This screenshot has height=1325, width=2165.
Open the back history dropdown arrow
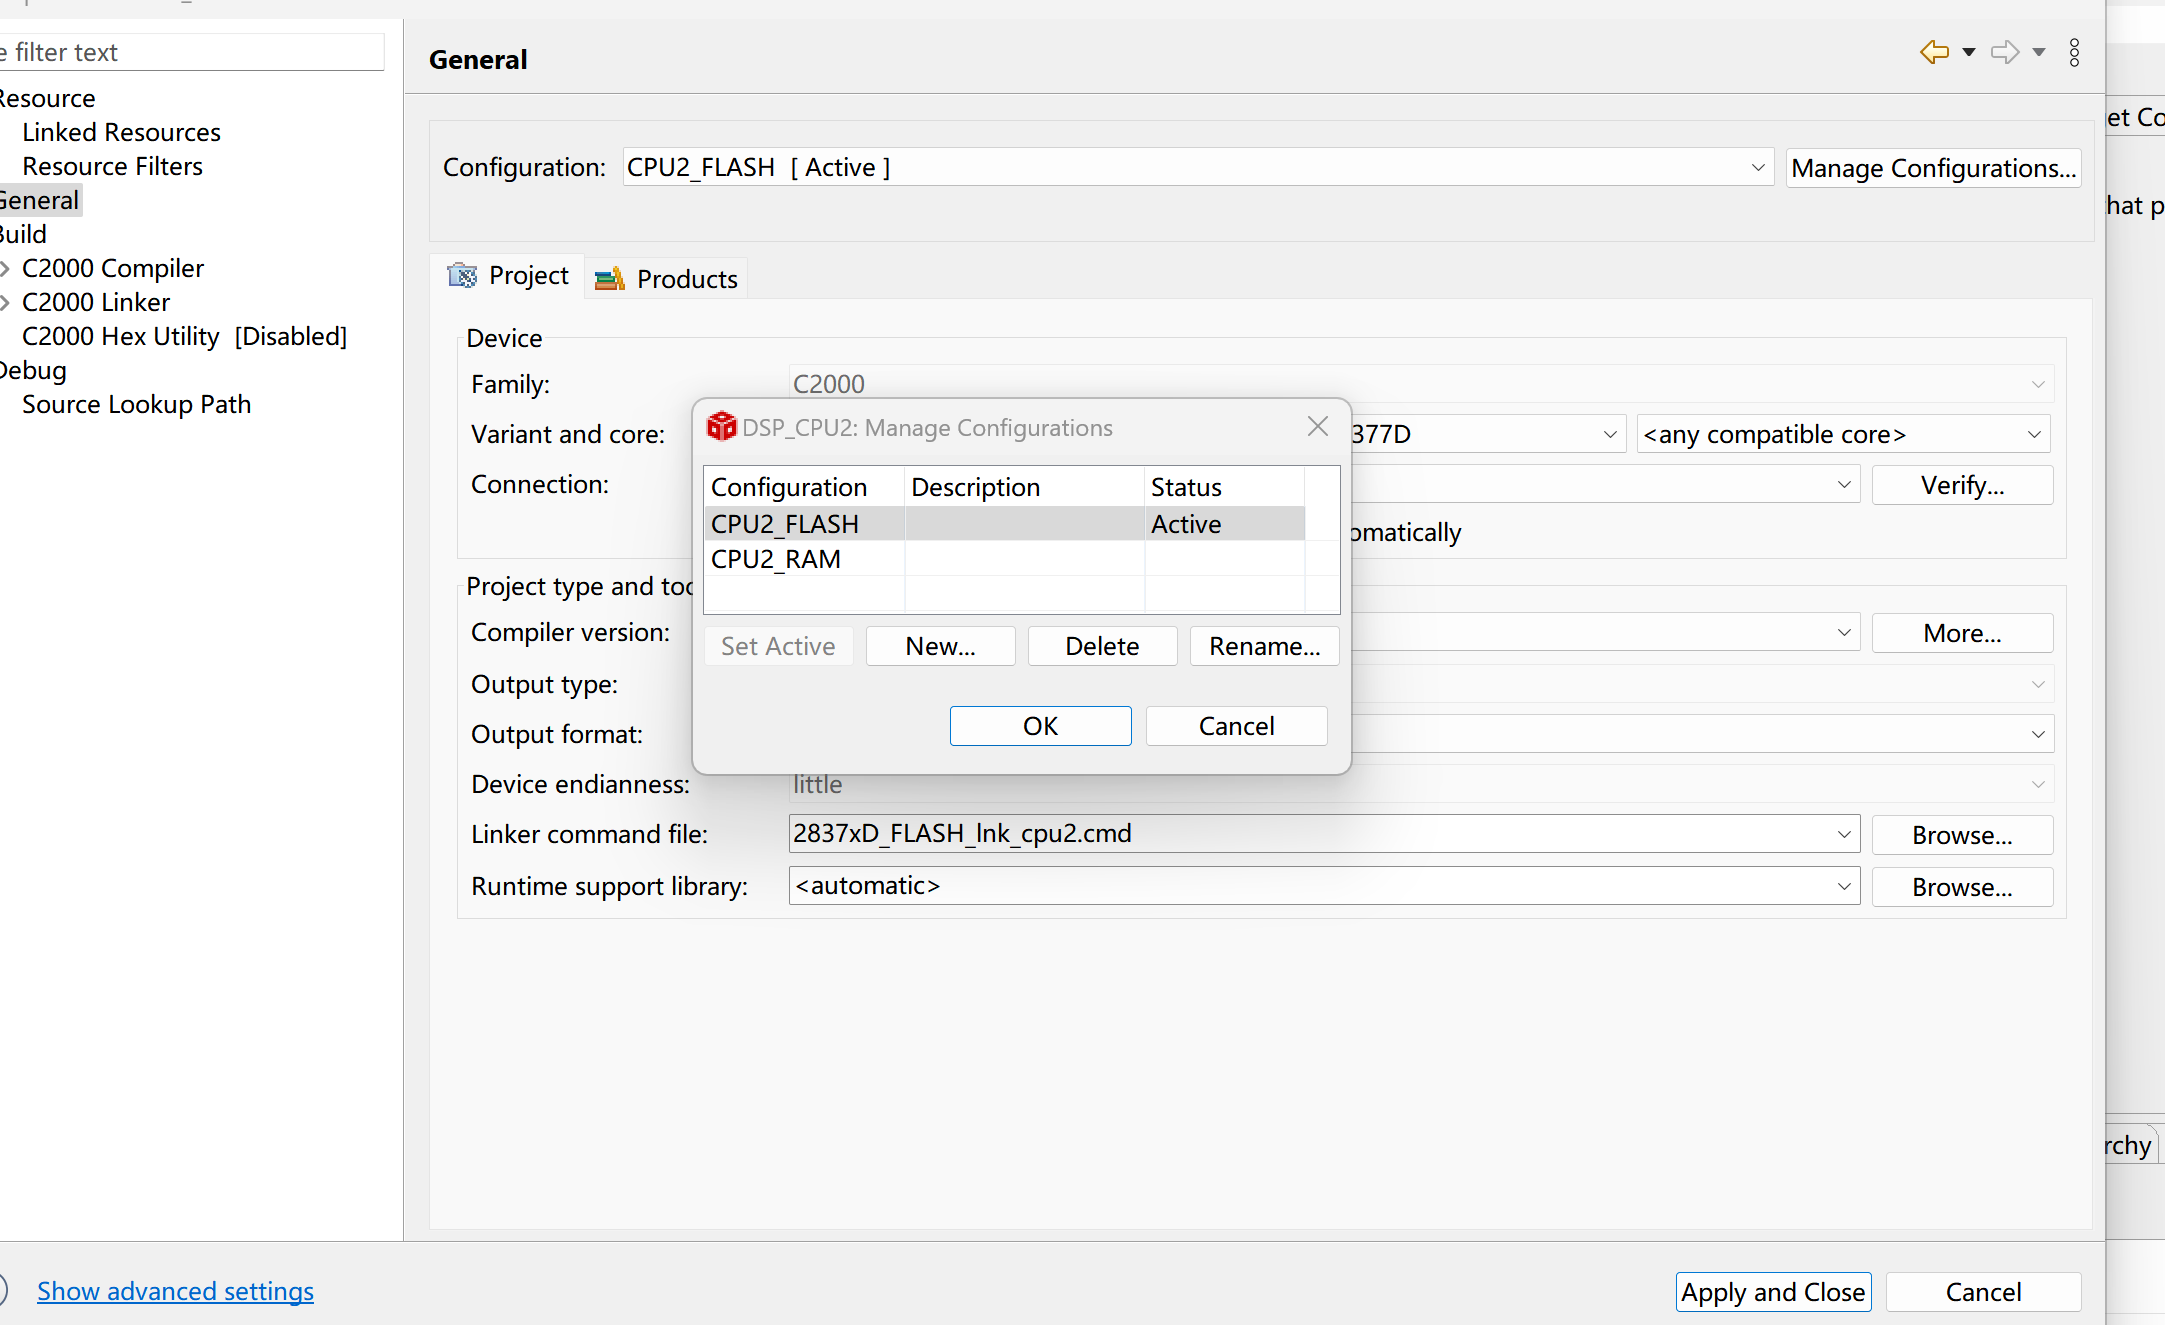1969,52
